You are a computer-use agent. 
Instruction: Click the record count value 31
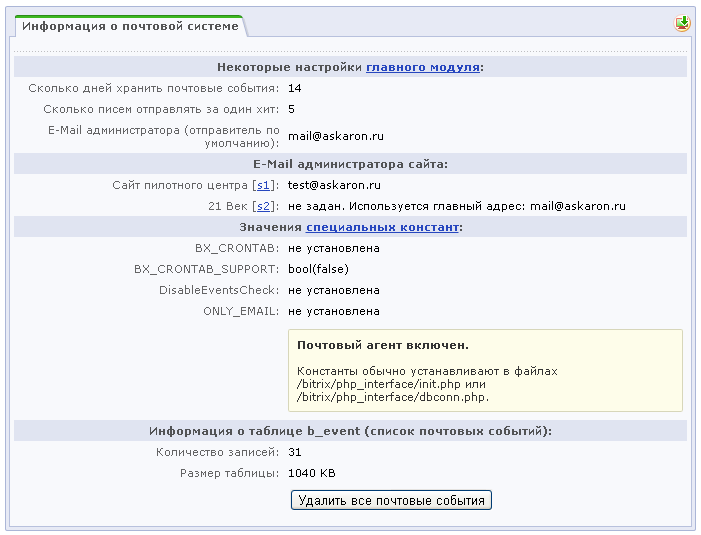(x=294, y=452)
